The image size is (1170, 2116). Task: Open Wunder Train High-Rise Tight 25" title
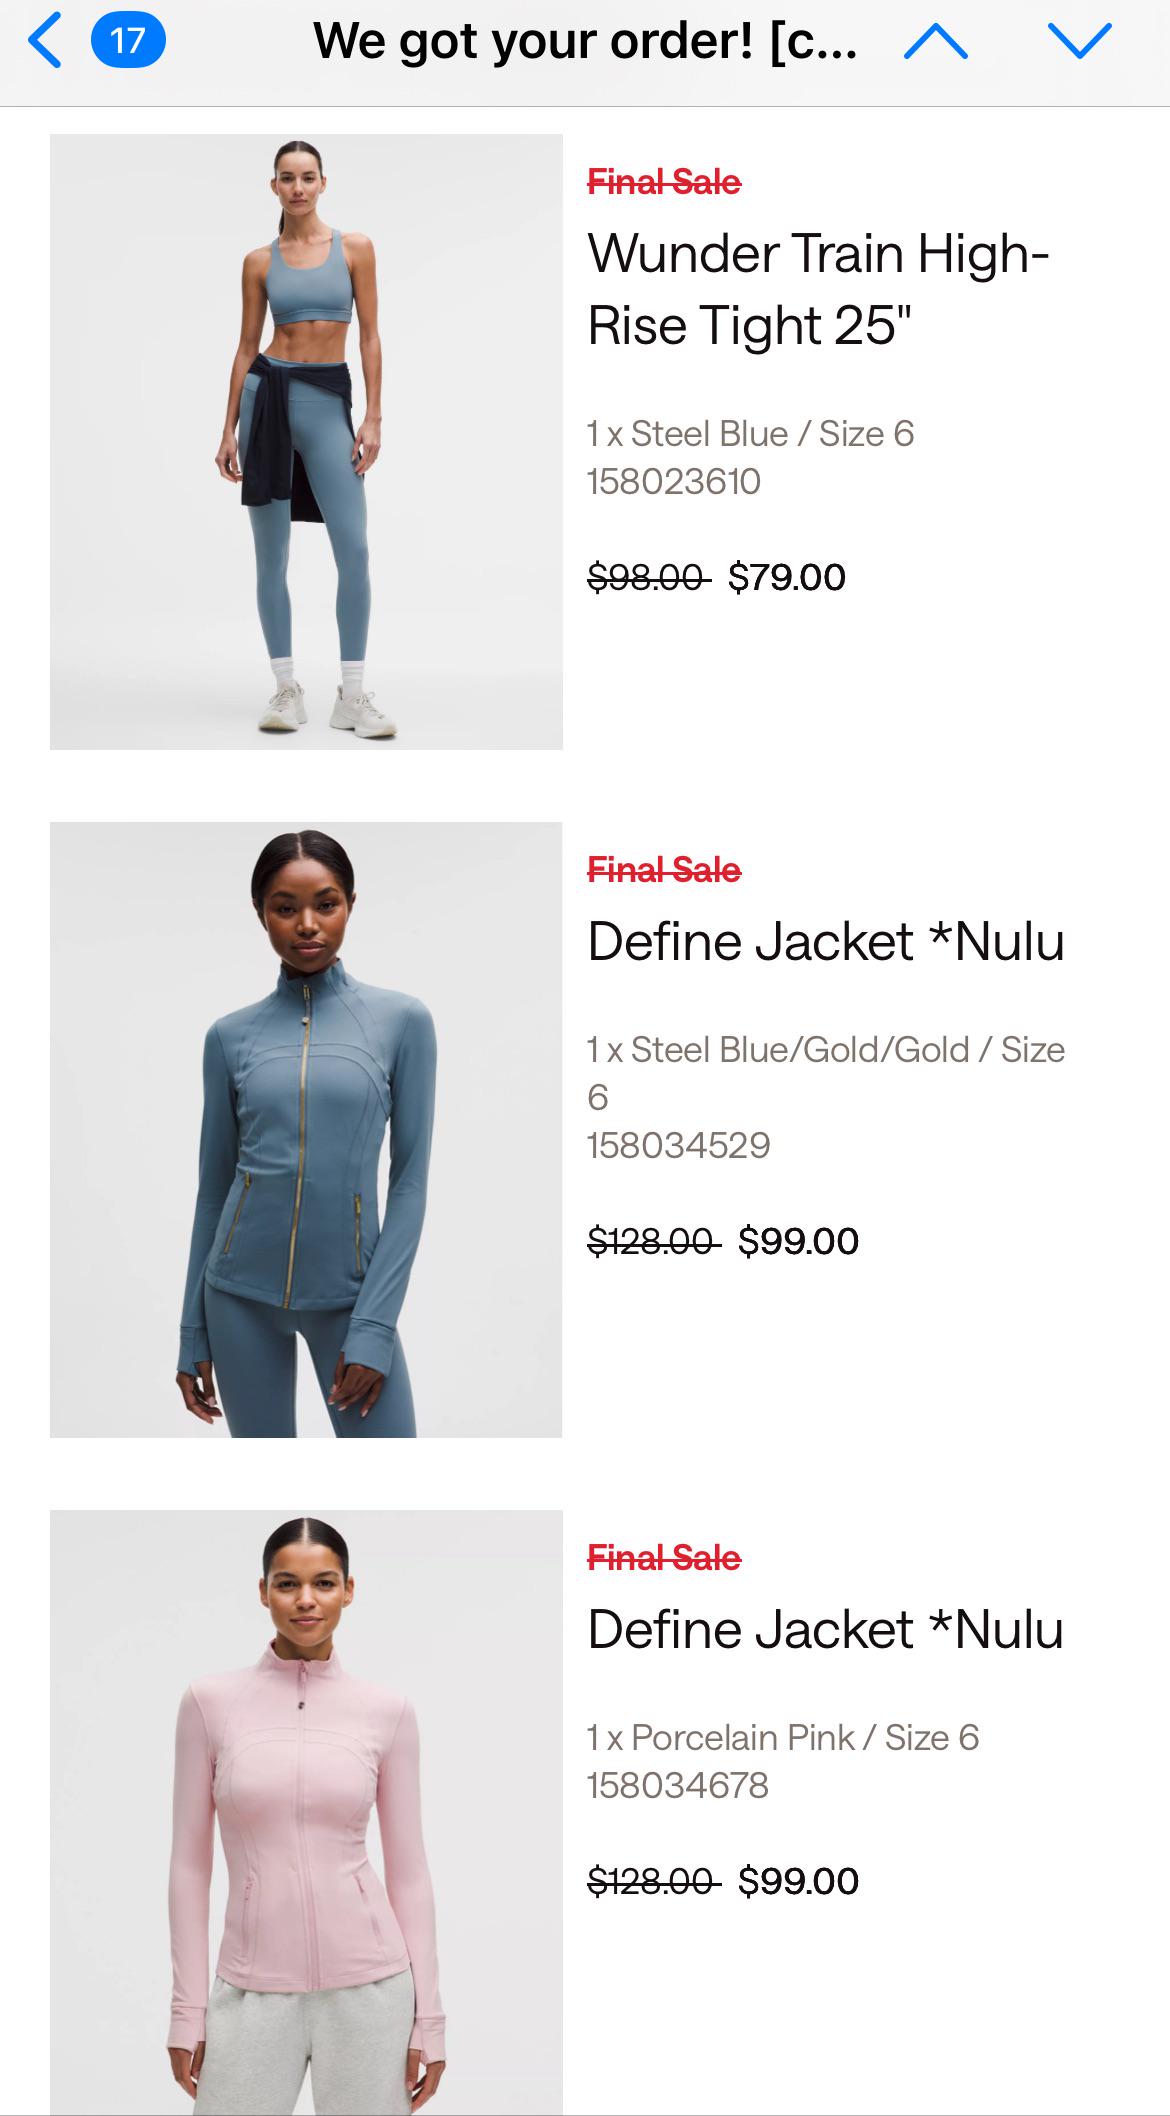tap(818, 289)
